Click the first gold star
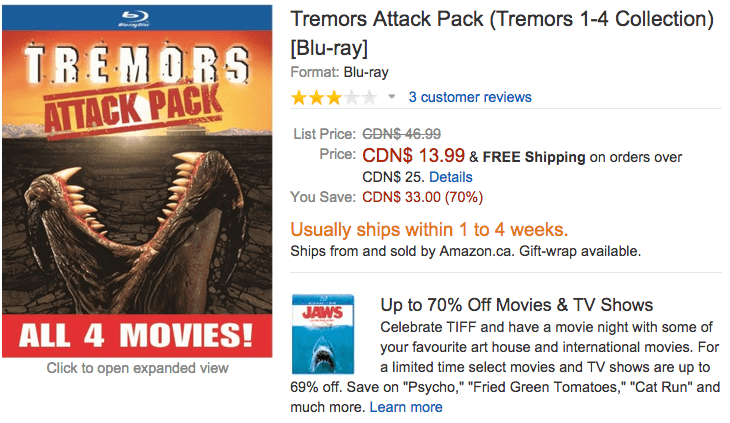This screenshot has width=730, height=423. [x=299, y=98]
